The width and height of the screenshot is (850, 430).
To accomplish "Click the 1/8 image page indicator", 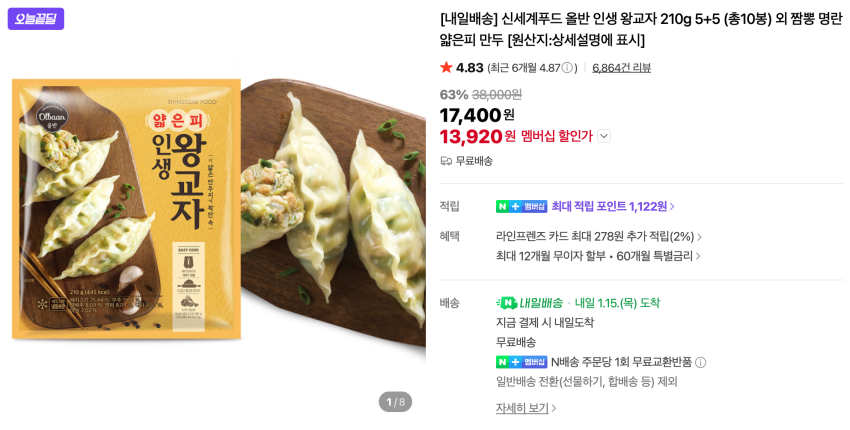I will point(395,402).
